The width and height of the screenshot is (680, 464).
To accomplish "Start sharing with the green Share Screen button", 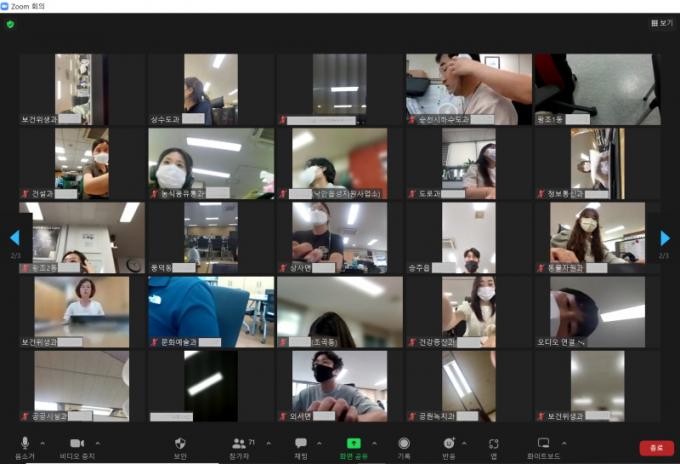I will (x=354, y=444).
